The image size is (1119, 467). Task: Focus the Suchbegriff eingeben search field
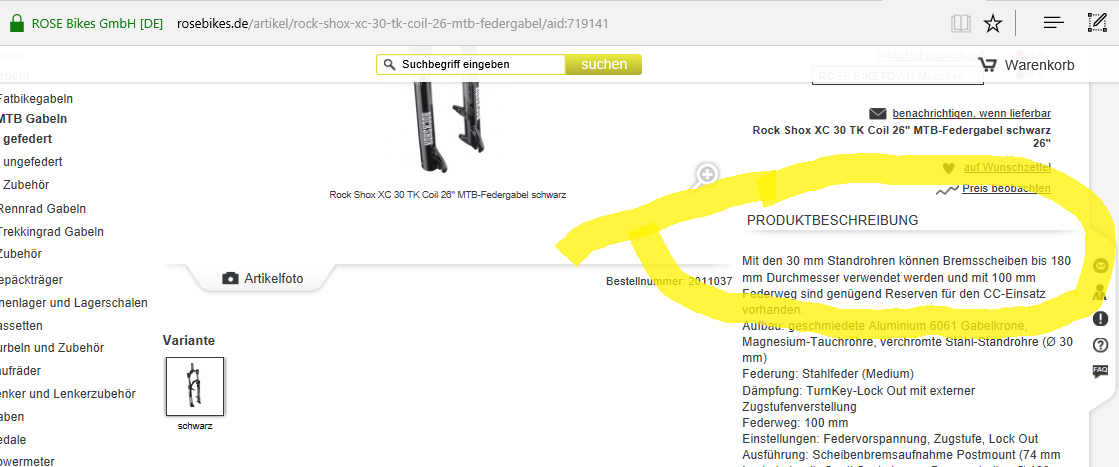[471, 64]
